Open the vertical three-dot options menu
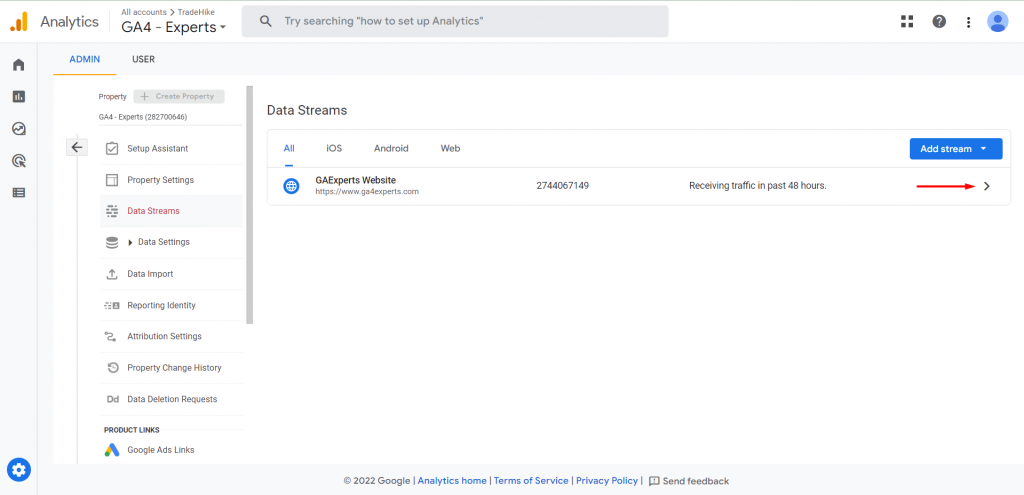Image resolution: width=1024 pixels, height=495 pixels. tap(968, 22)
